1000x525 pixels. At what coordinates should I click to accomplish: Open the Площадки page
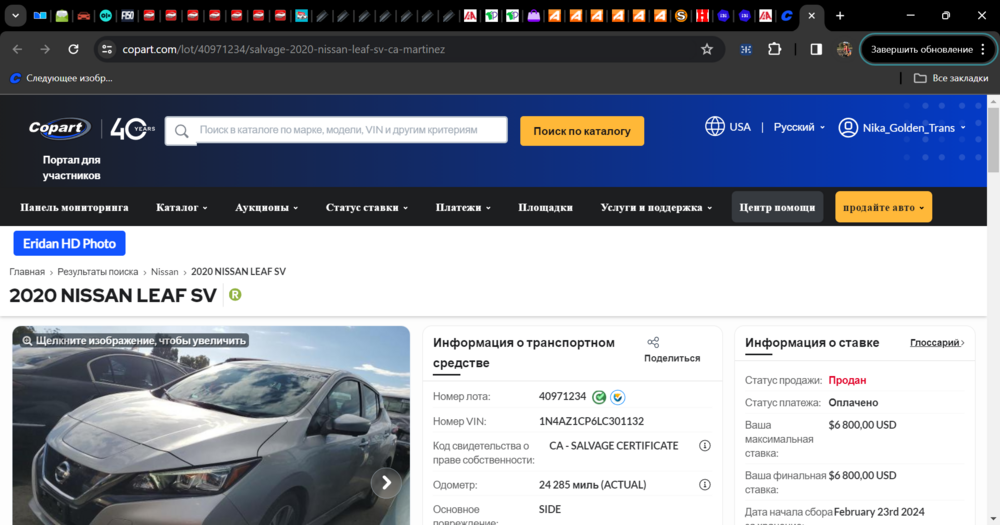[545, 207]
